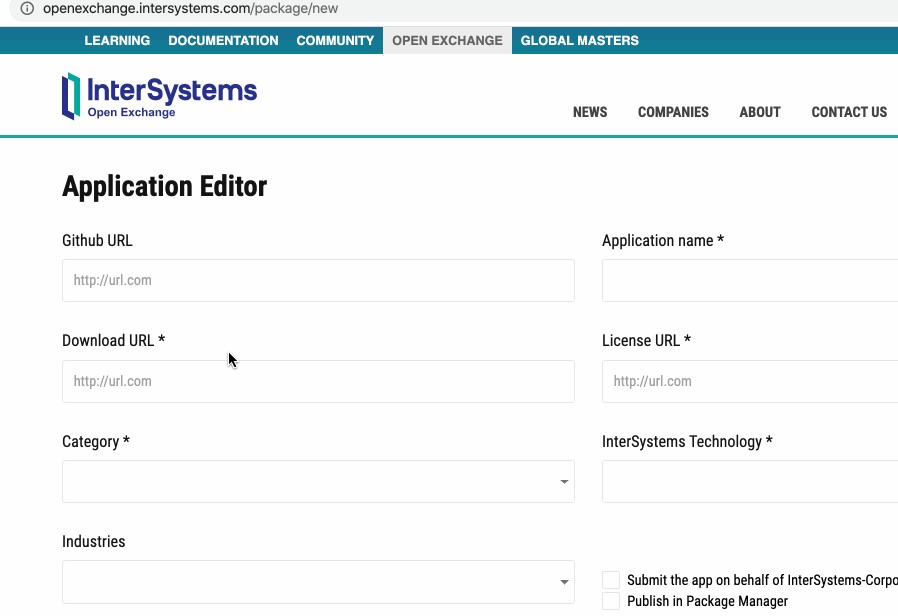Viewport: 898px width, 616px height.
Task: Navigate to the Companies page
Action: pos(673,112)
